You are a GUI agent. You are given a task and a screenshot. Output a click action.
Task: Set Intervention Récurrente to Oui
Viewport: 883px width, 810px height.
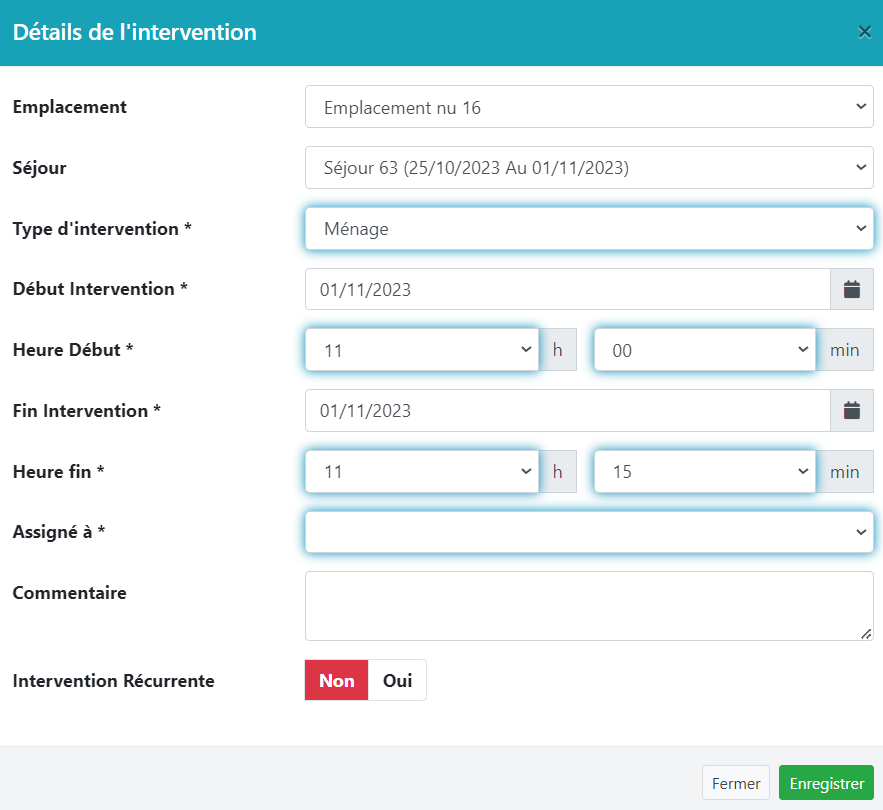(397, 680)
